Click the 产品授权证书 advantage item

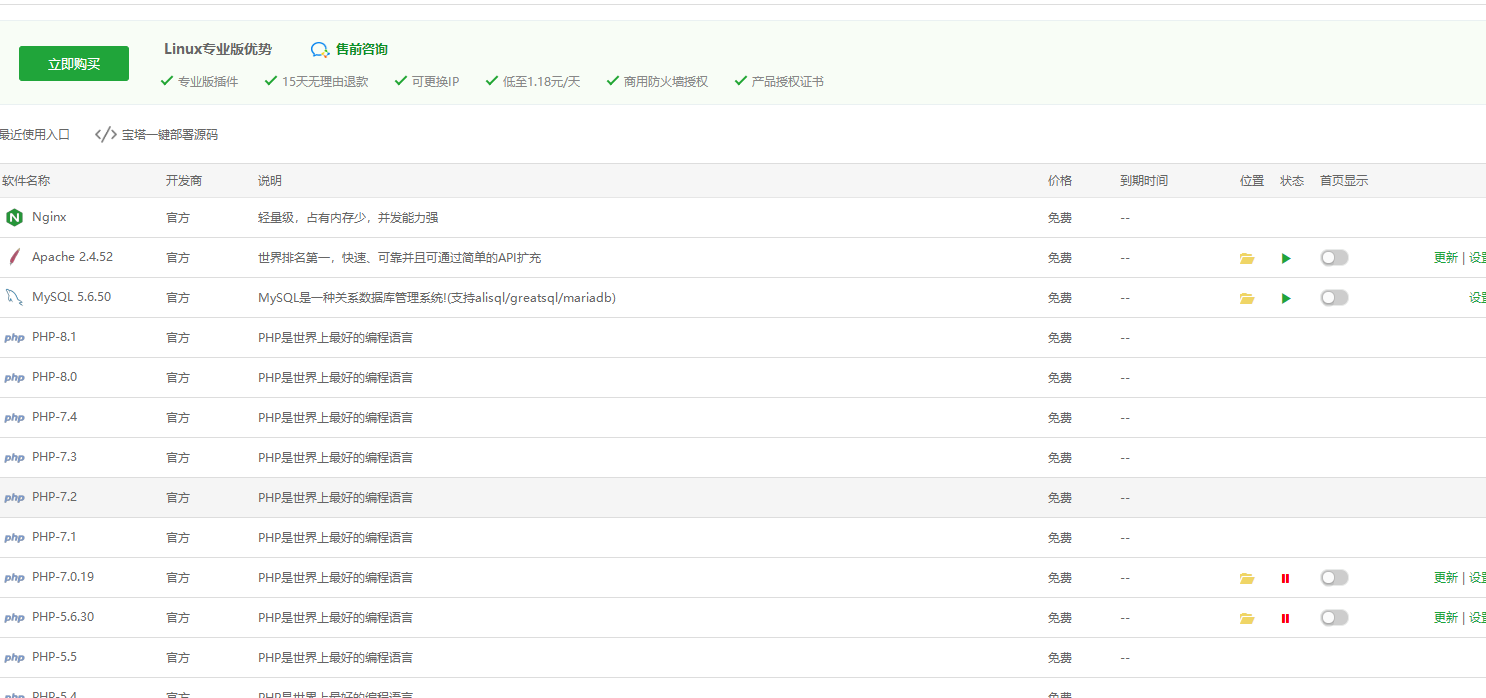point(779,82)
